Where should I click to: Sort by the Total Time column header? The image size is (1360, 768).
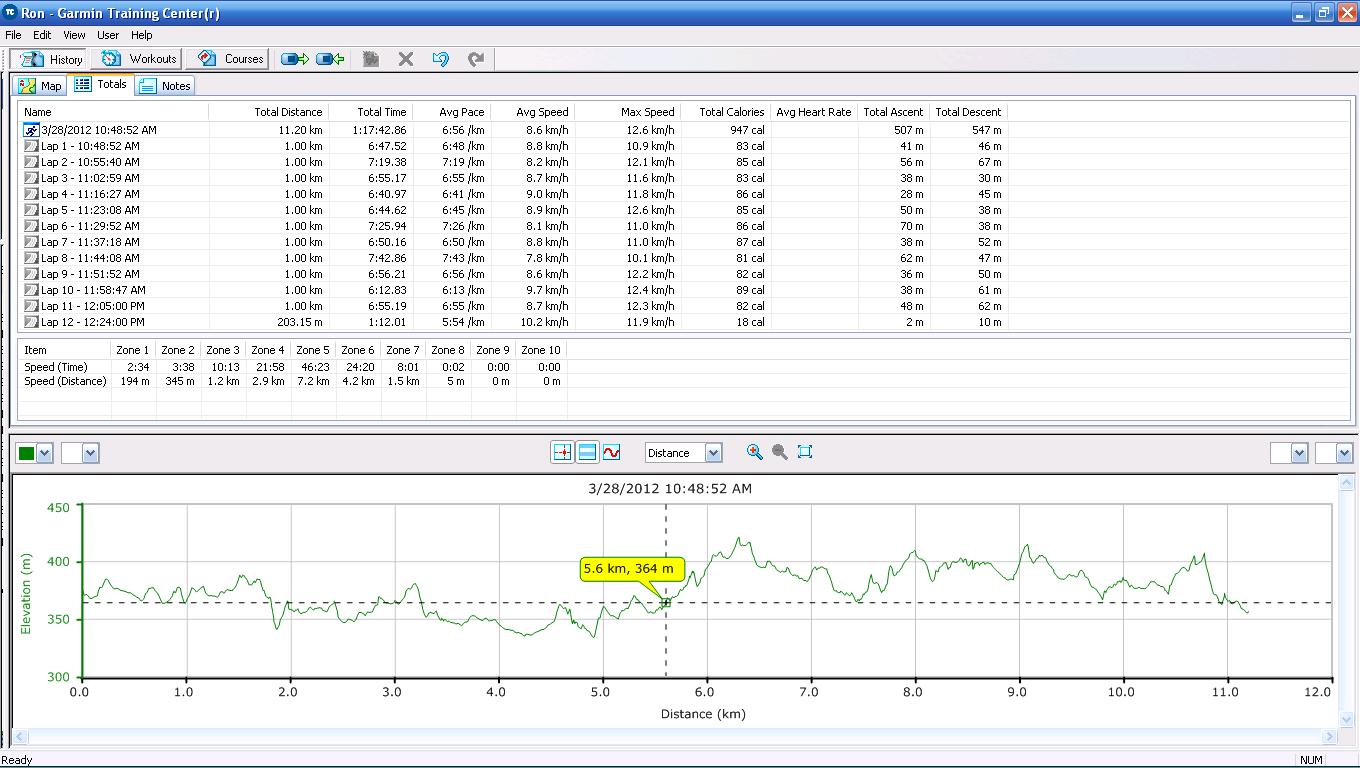click(x=370, y=112)
